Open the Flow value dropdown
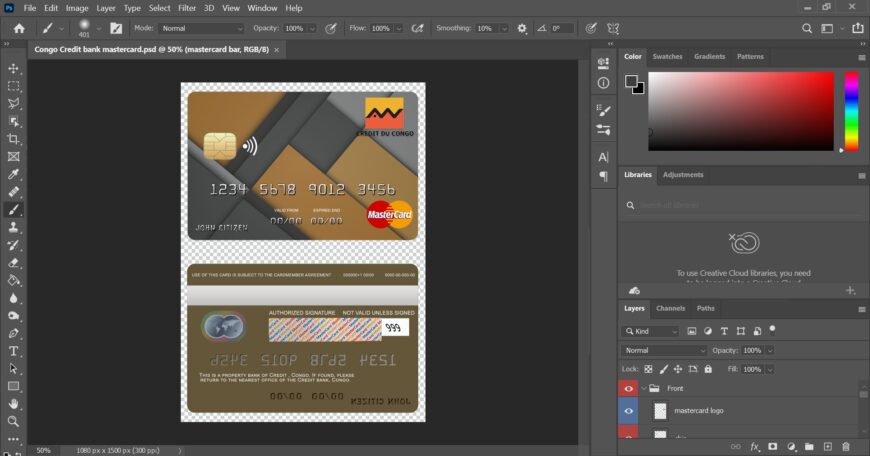870x456 pixels. pos(398,28)
